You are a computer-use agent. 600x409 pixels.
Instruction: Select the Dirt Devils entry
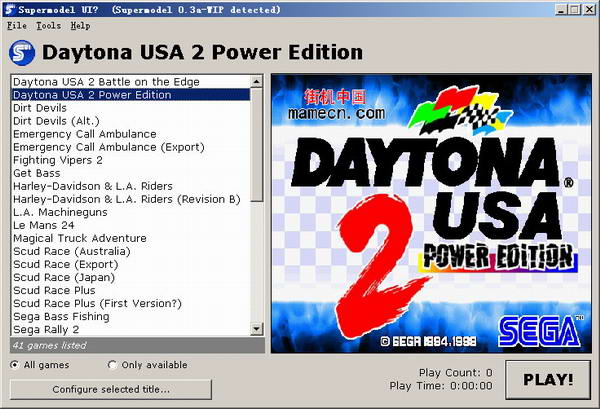(131, 108)
